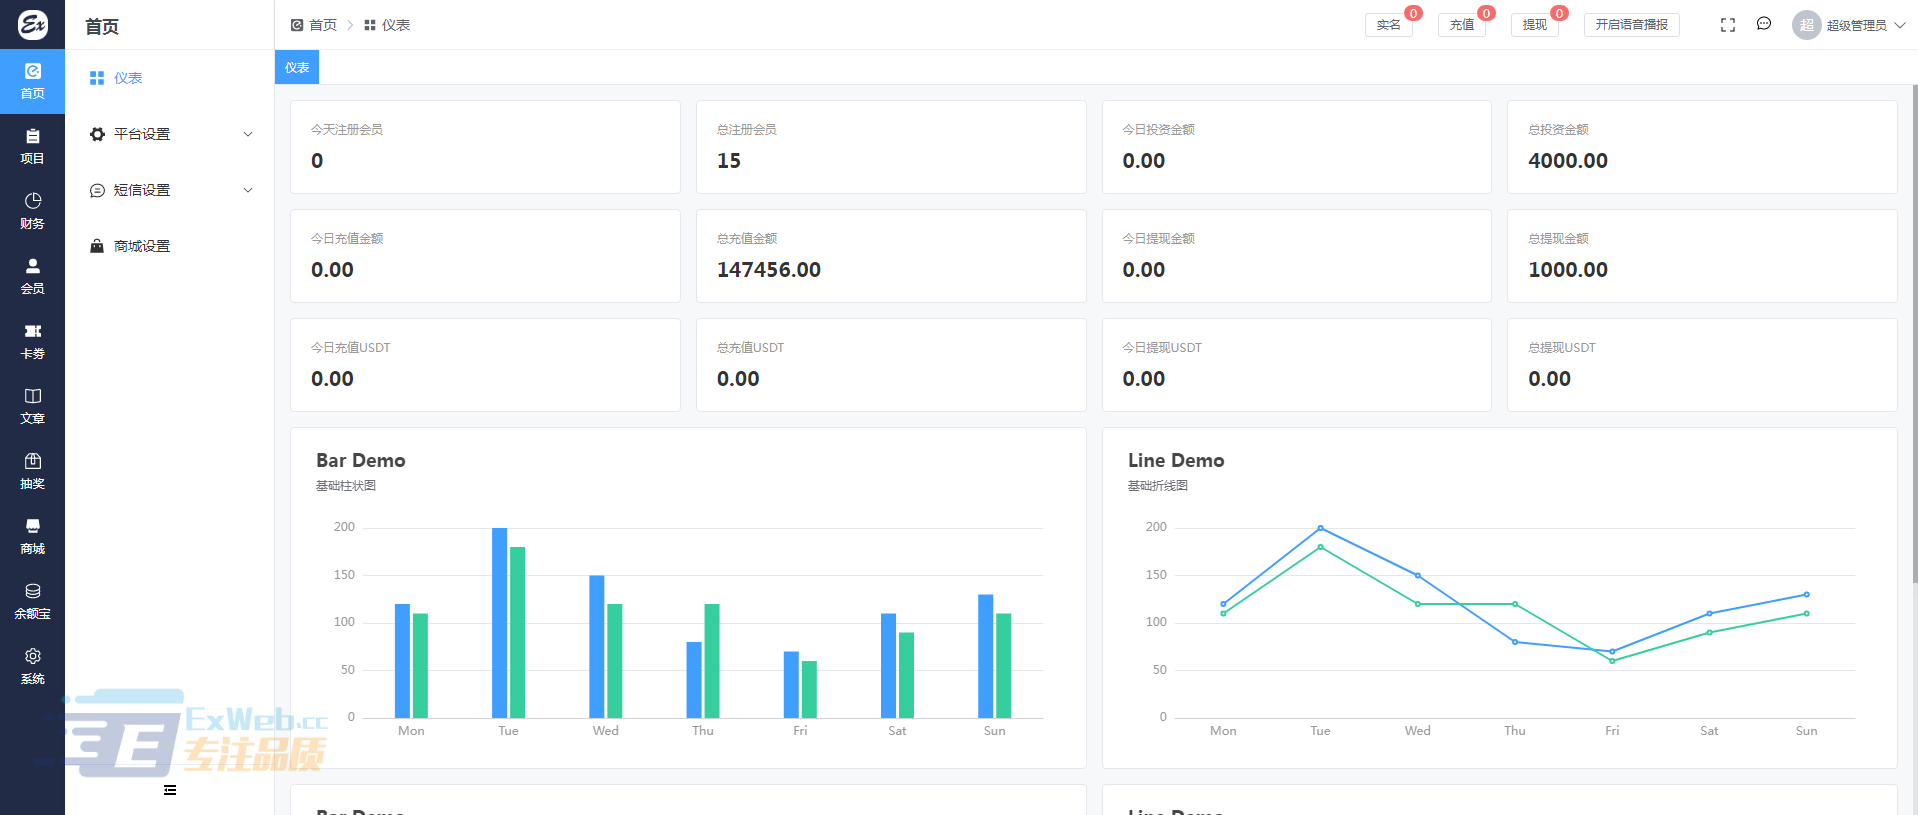Click the gear icon beside 平台设置
This screenshot has height=815, width=1918.
(x=97, y=134)
